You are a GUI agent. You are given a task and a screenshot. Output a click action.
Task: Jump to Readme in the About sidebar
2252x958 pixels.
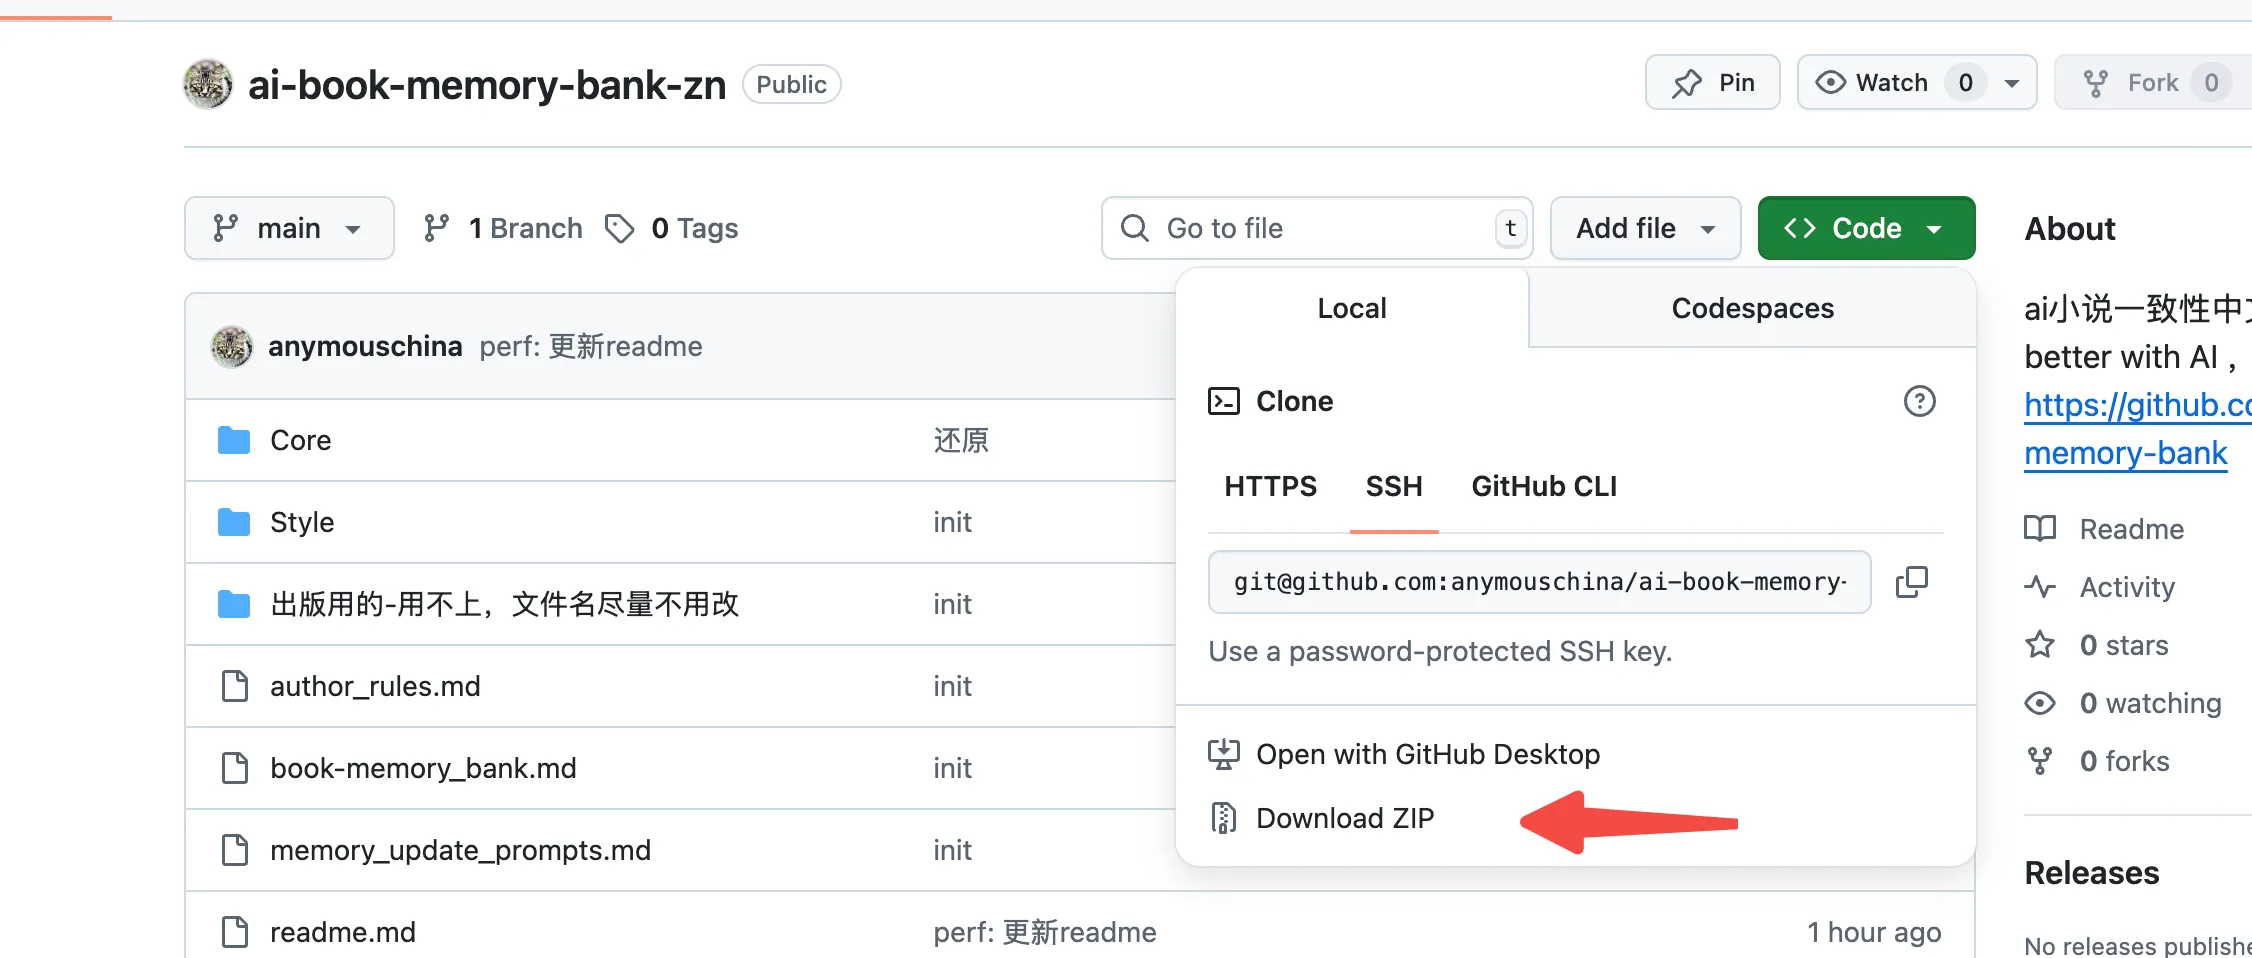[x=2131, y=529]
